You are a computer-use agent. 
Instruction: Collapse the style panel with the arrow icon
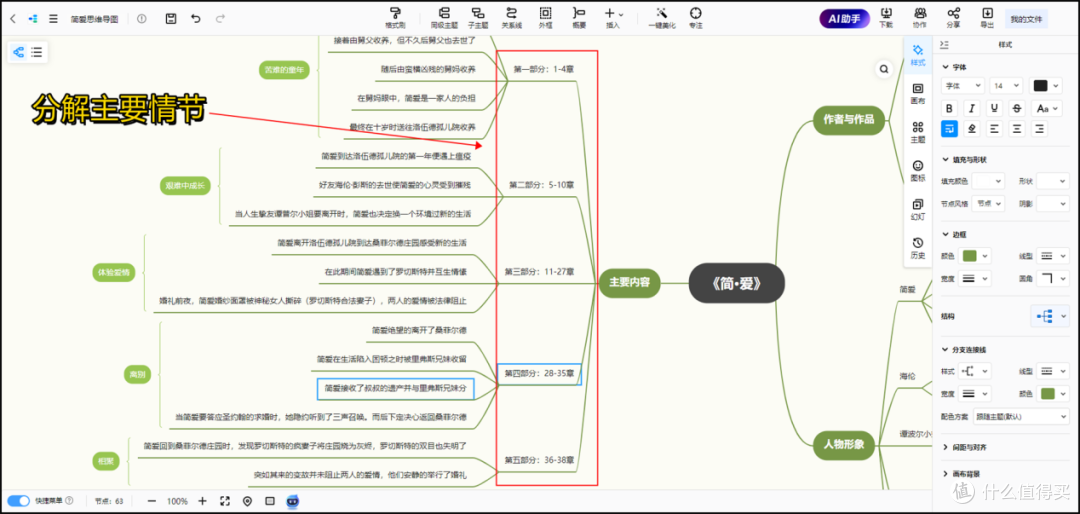click(x=944, y=44)
